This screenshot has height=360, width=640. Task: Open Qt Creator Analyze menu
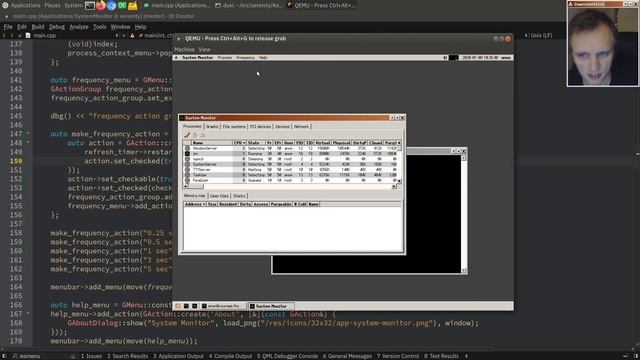click(x=79, y=27)
